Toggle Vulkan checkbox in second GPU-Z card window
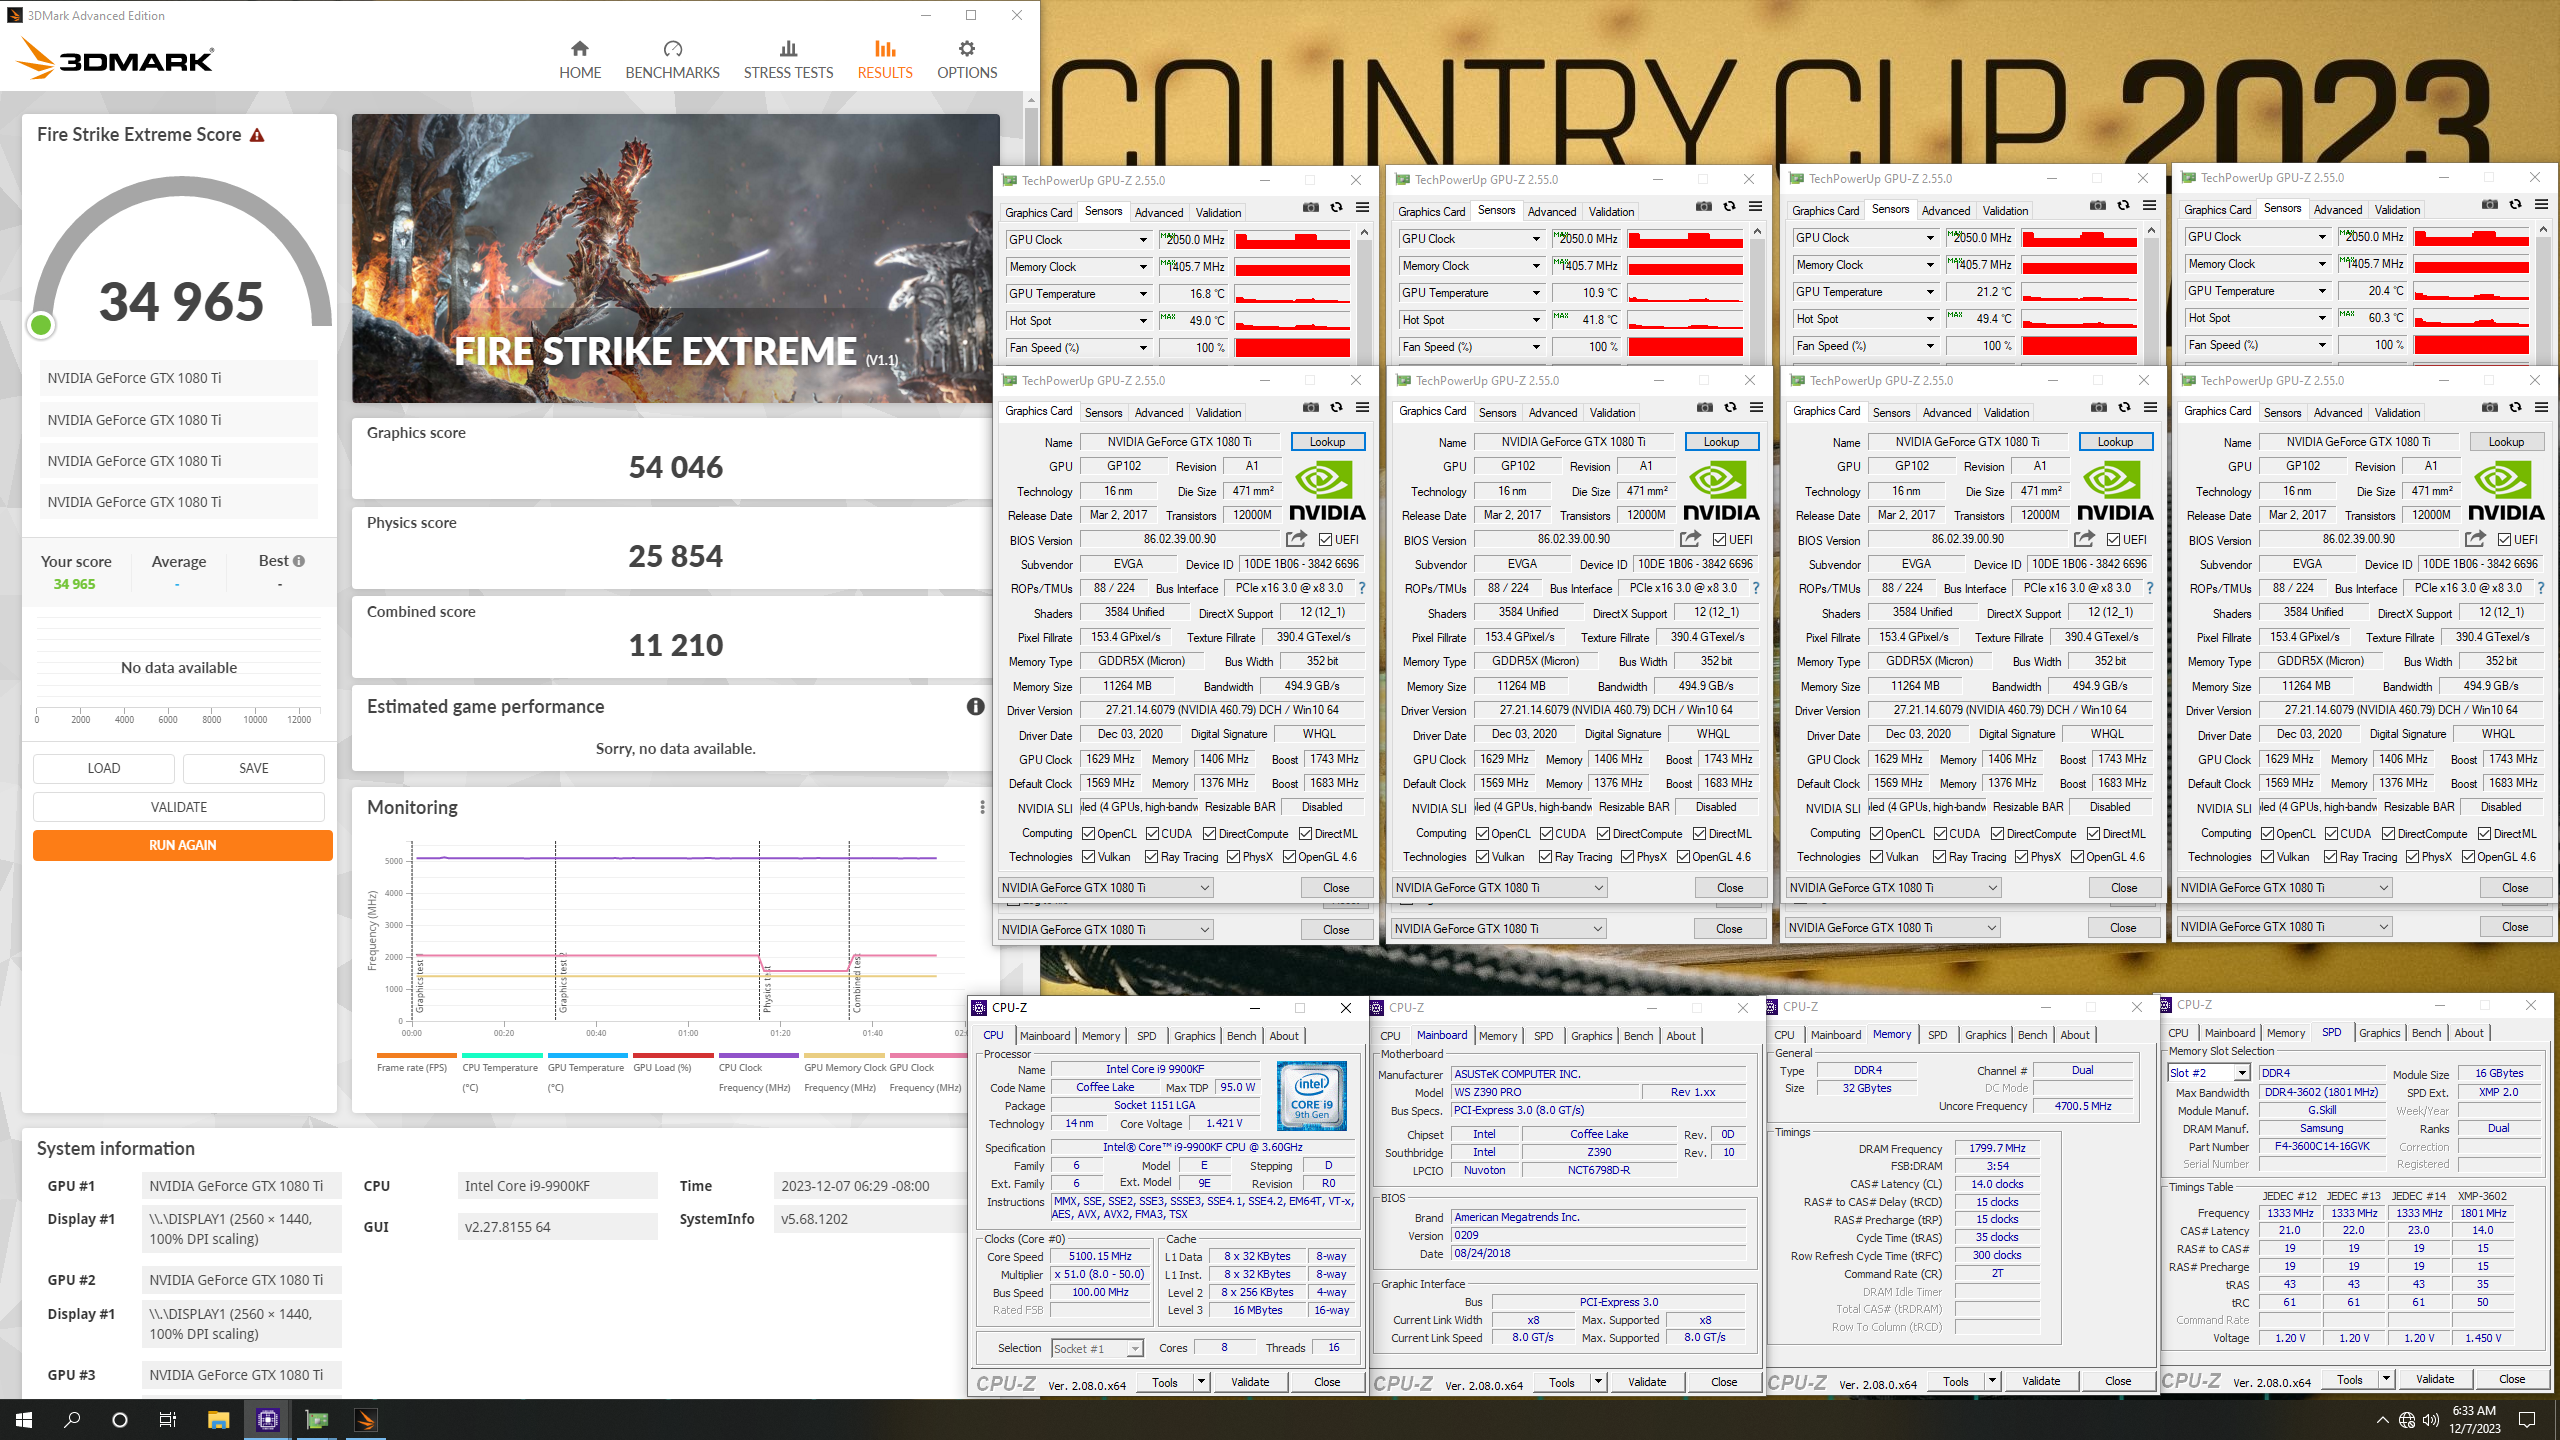The height and width of the screenshot is (1440, 2560). pos(1483,857)
